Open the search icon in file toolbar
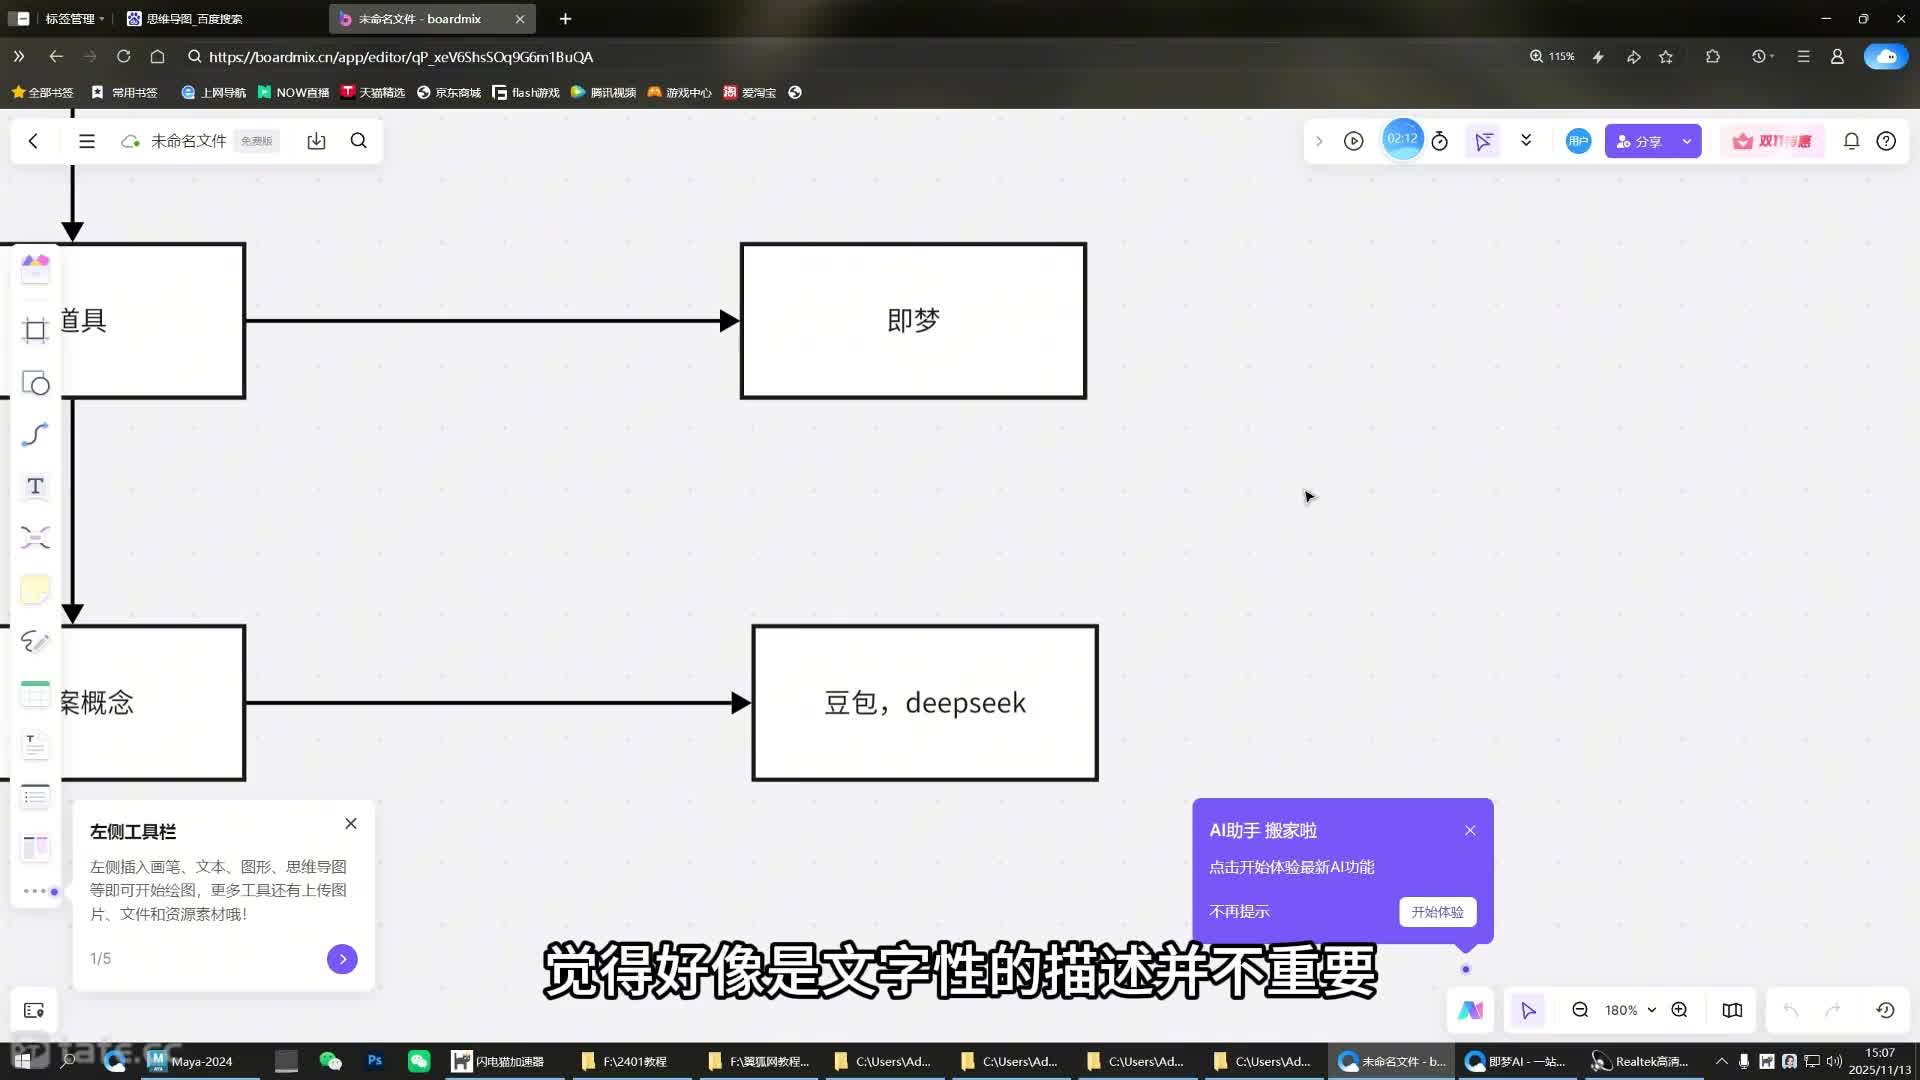1920x1080 pixels. (x=359, y=141)
